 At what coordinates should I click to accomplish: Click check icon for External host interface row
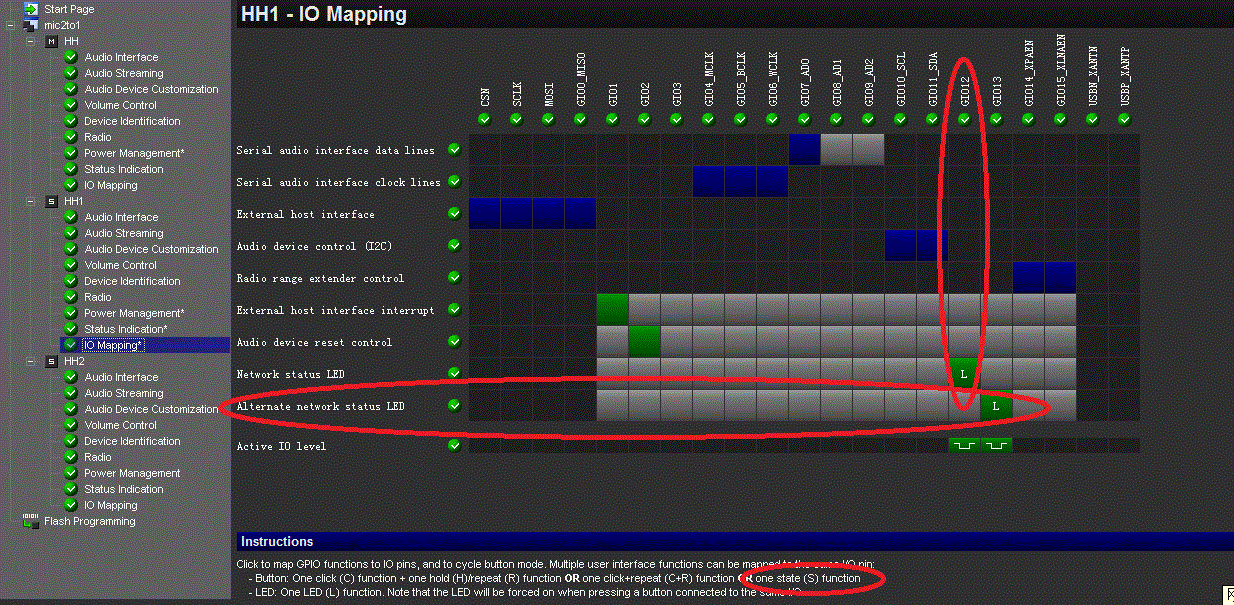click(x=454, y=214)
